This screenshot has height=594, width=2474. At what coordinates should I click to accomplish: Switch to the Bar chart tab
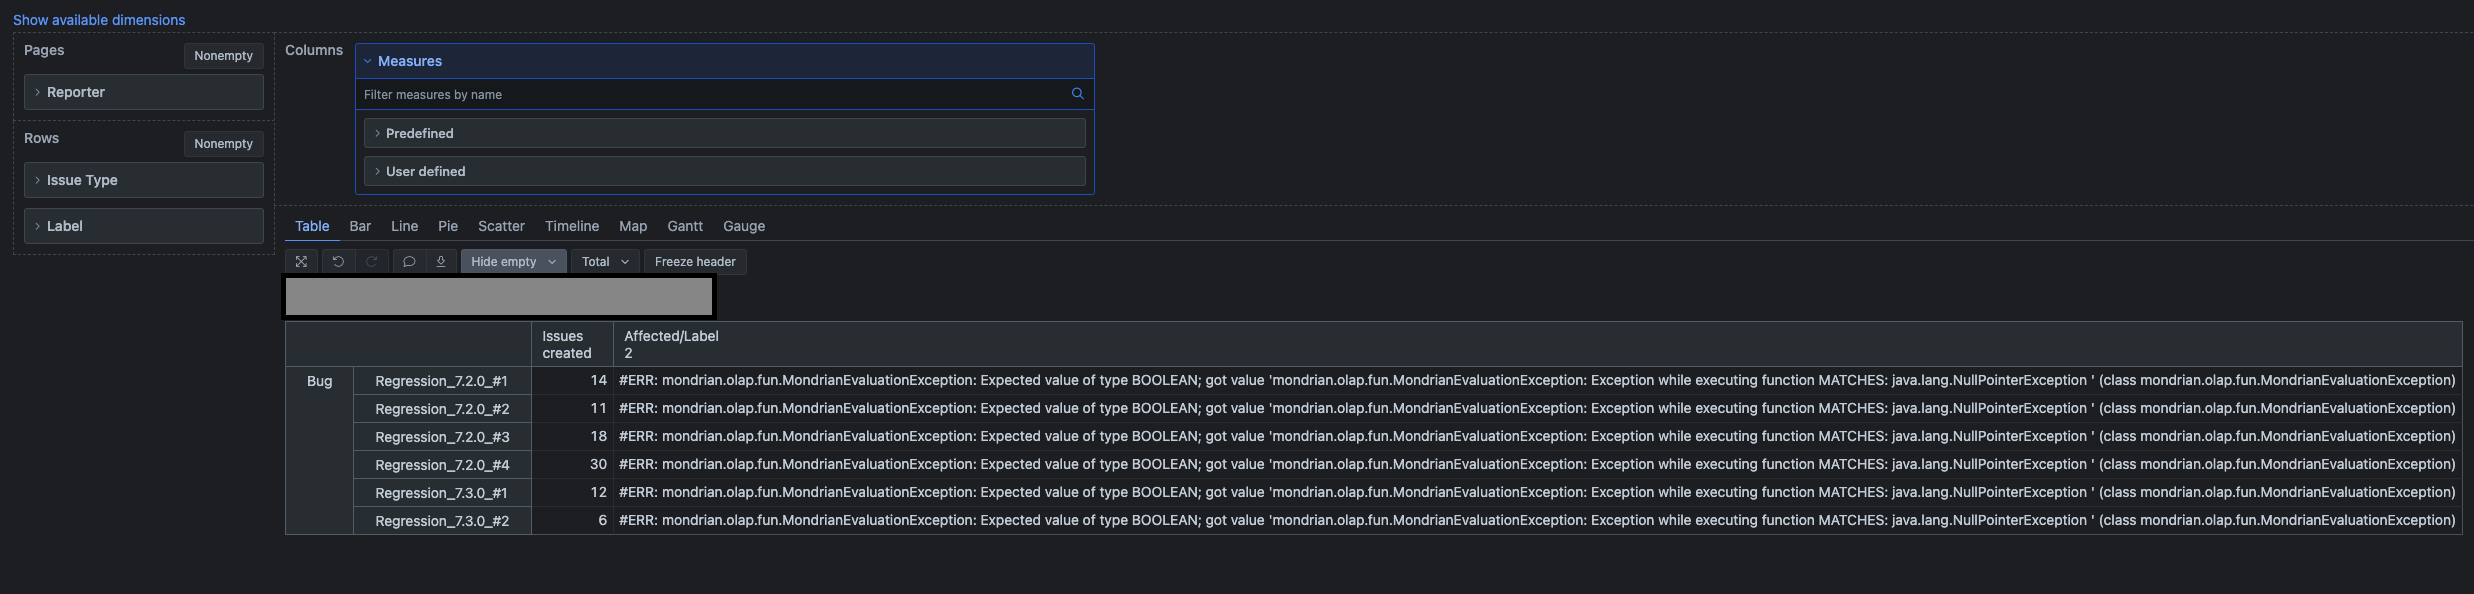pos(360,226)
